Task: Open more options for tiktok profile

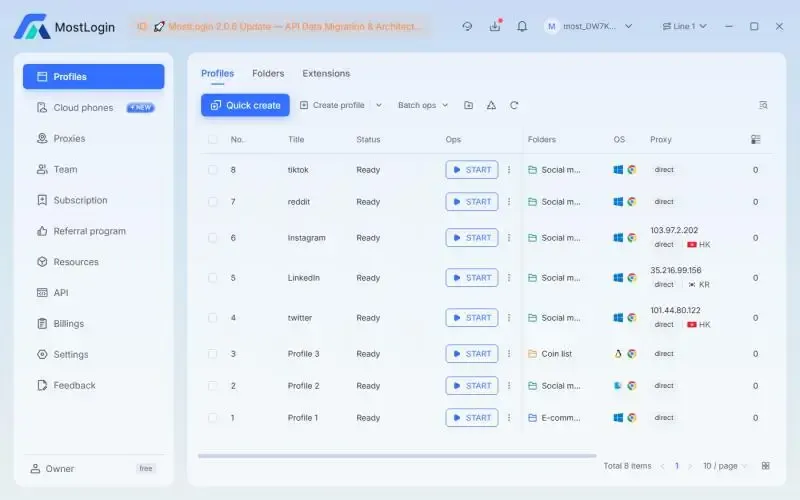Action: [509, 170]
